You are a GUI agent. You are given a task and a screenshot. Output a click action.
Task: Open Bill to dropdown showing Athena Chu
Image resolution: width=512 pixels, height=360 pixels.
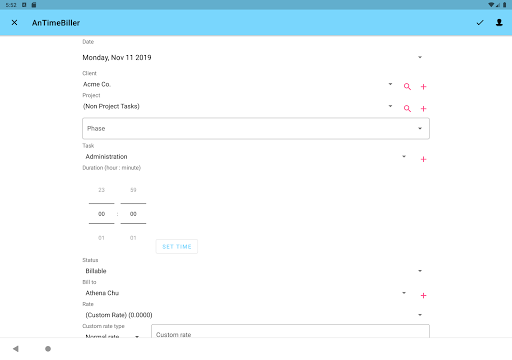246,293
